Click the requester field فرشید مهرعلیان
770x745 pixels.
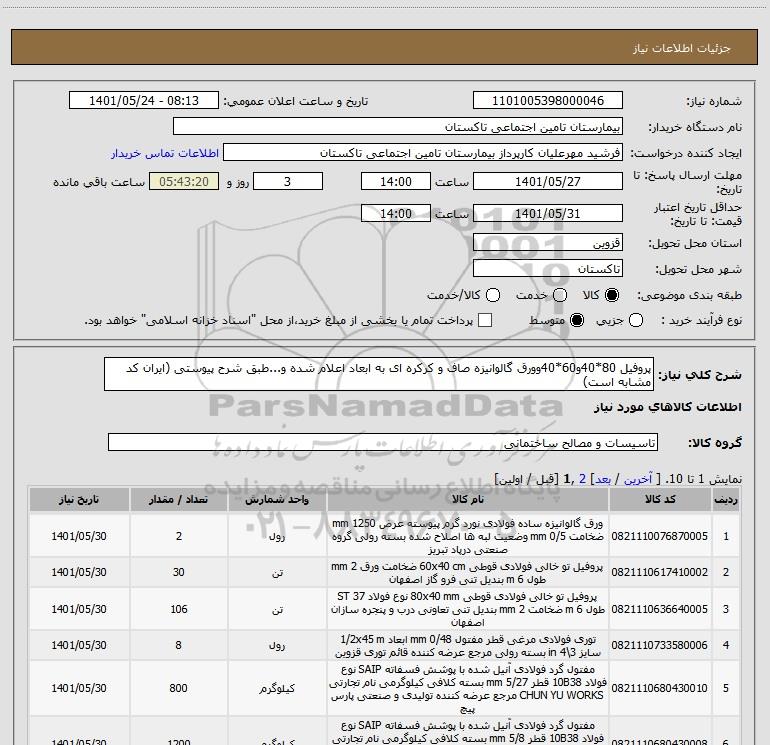[x=423, y=153]
